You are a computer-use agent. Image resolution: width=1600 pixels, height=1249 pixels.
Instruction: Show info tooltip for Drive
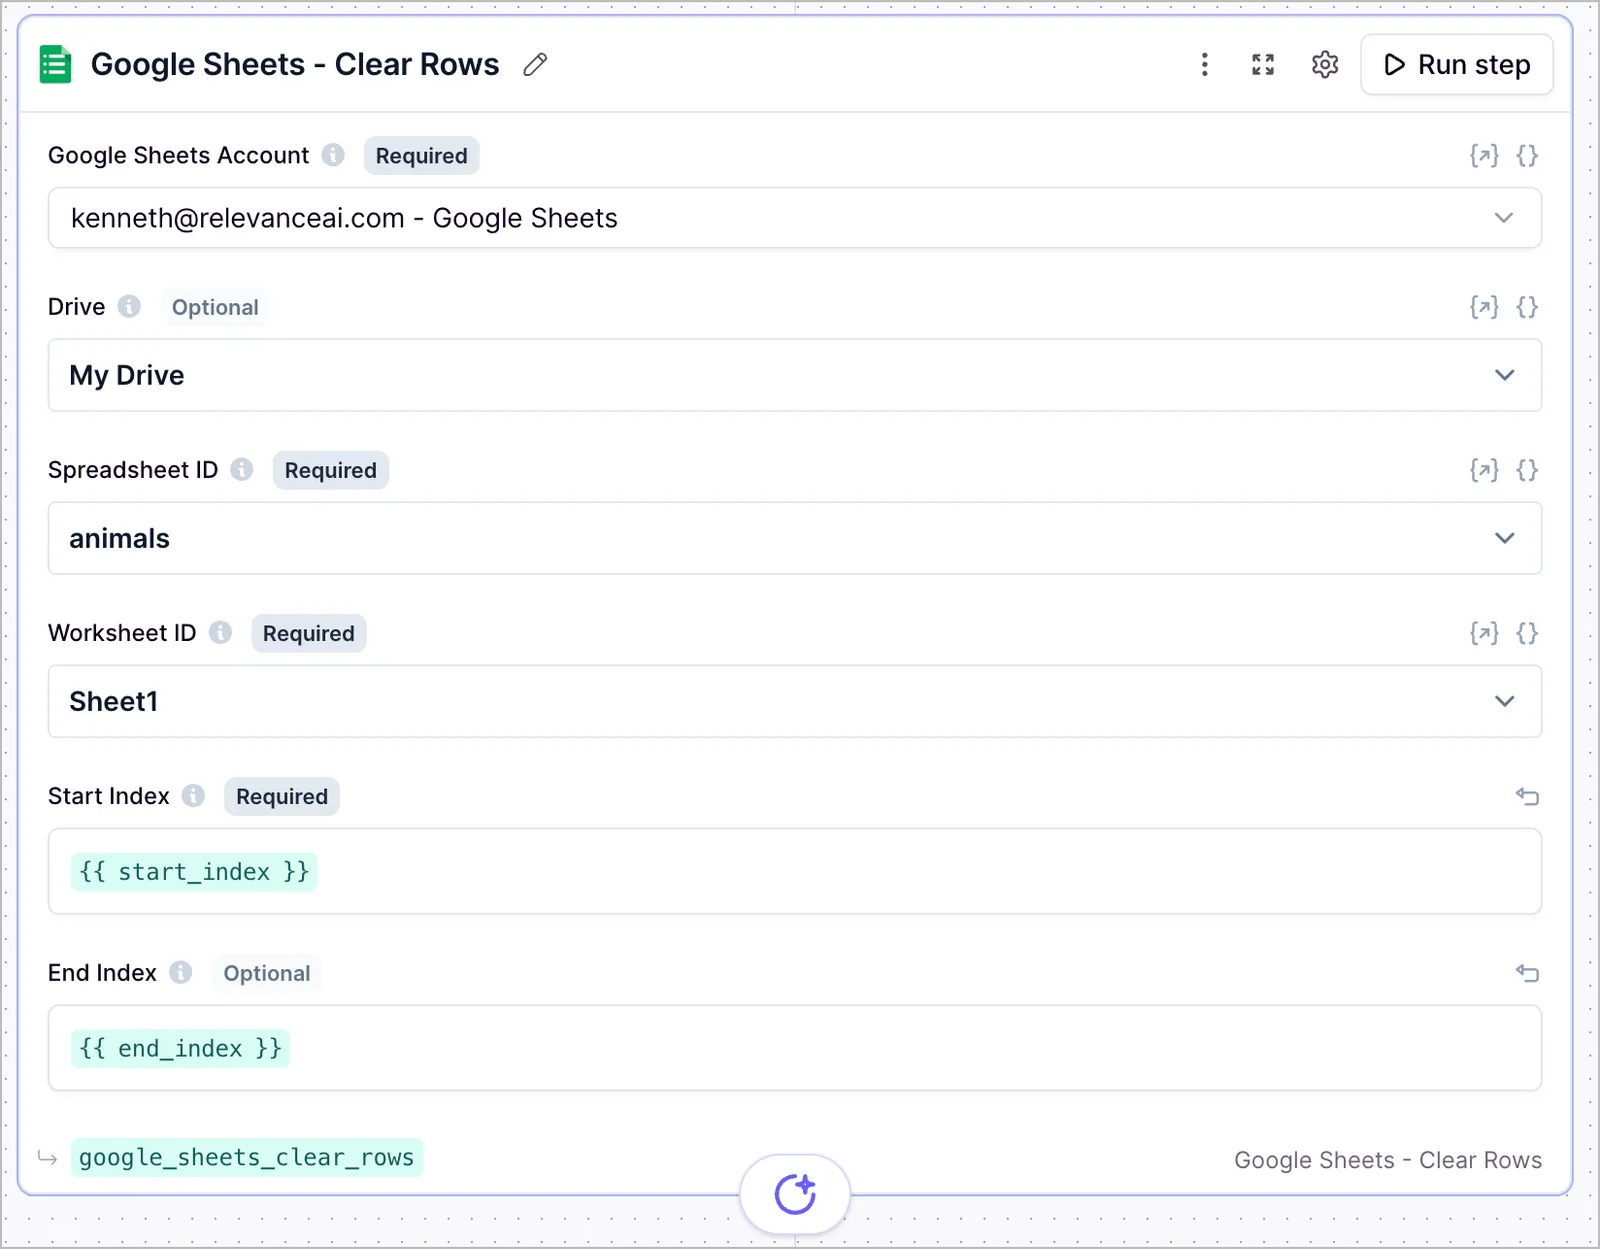[129, 306]
